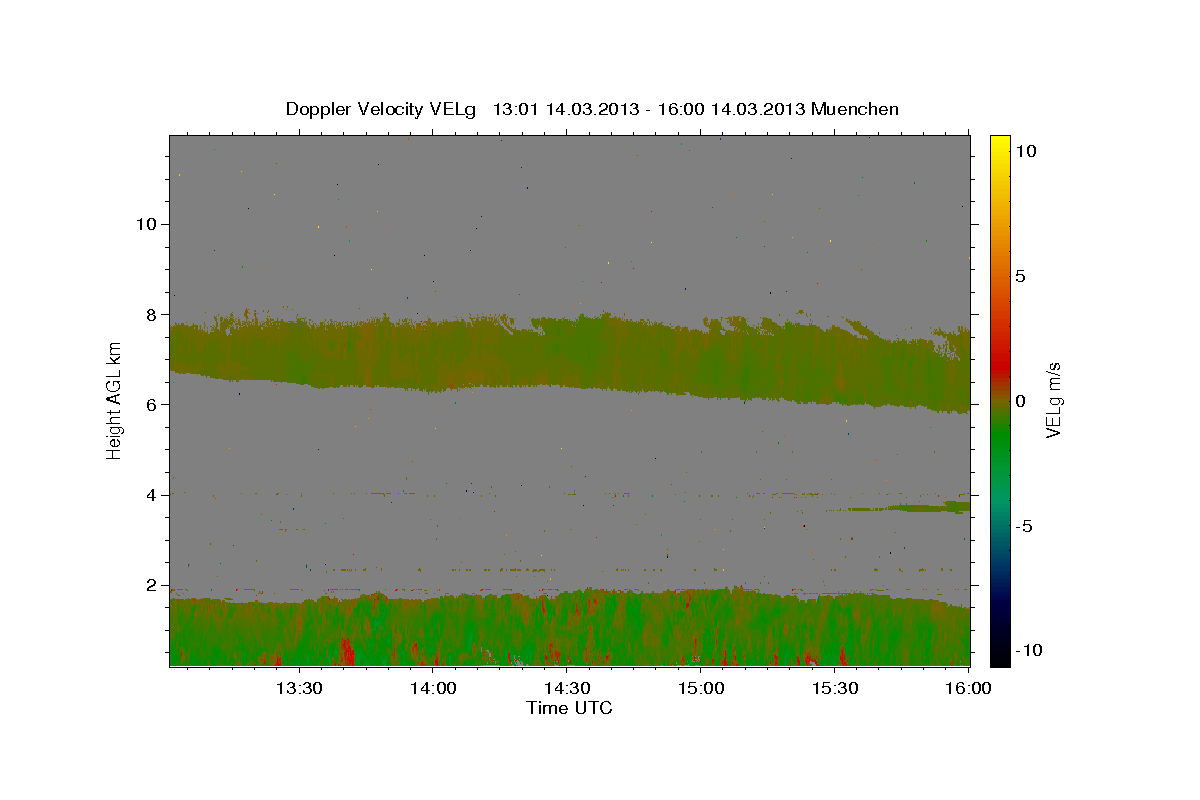This screenshot has height=800, width=1200.
Task: Click the red velocity patch near 13:40 at surface
Action: click(x=347, y=651)
